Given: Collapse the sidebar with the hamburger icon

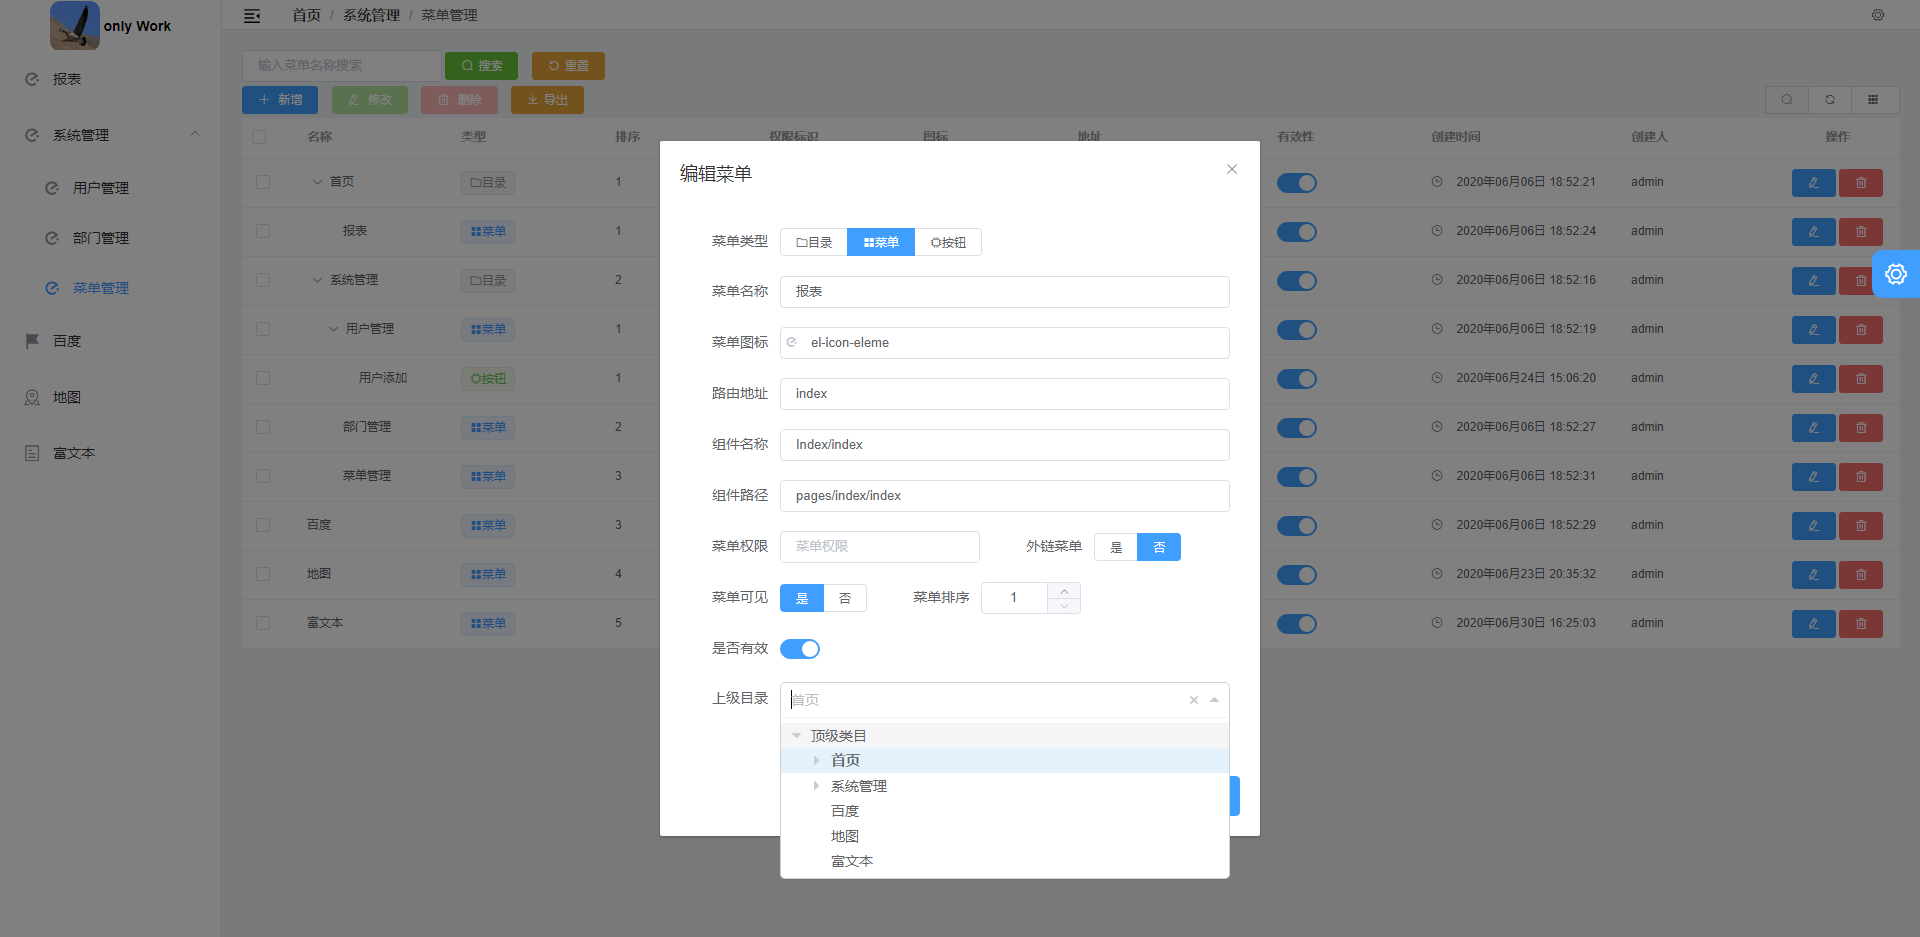Looking at the screenshot, I should pos(252,16).
